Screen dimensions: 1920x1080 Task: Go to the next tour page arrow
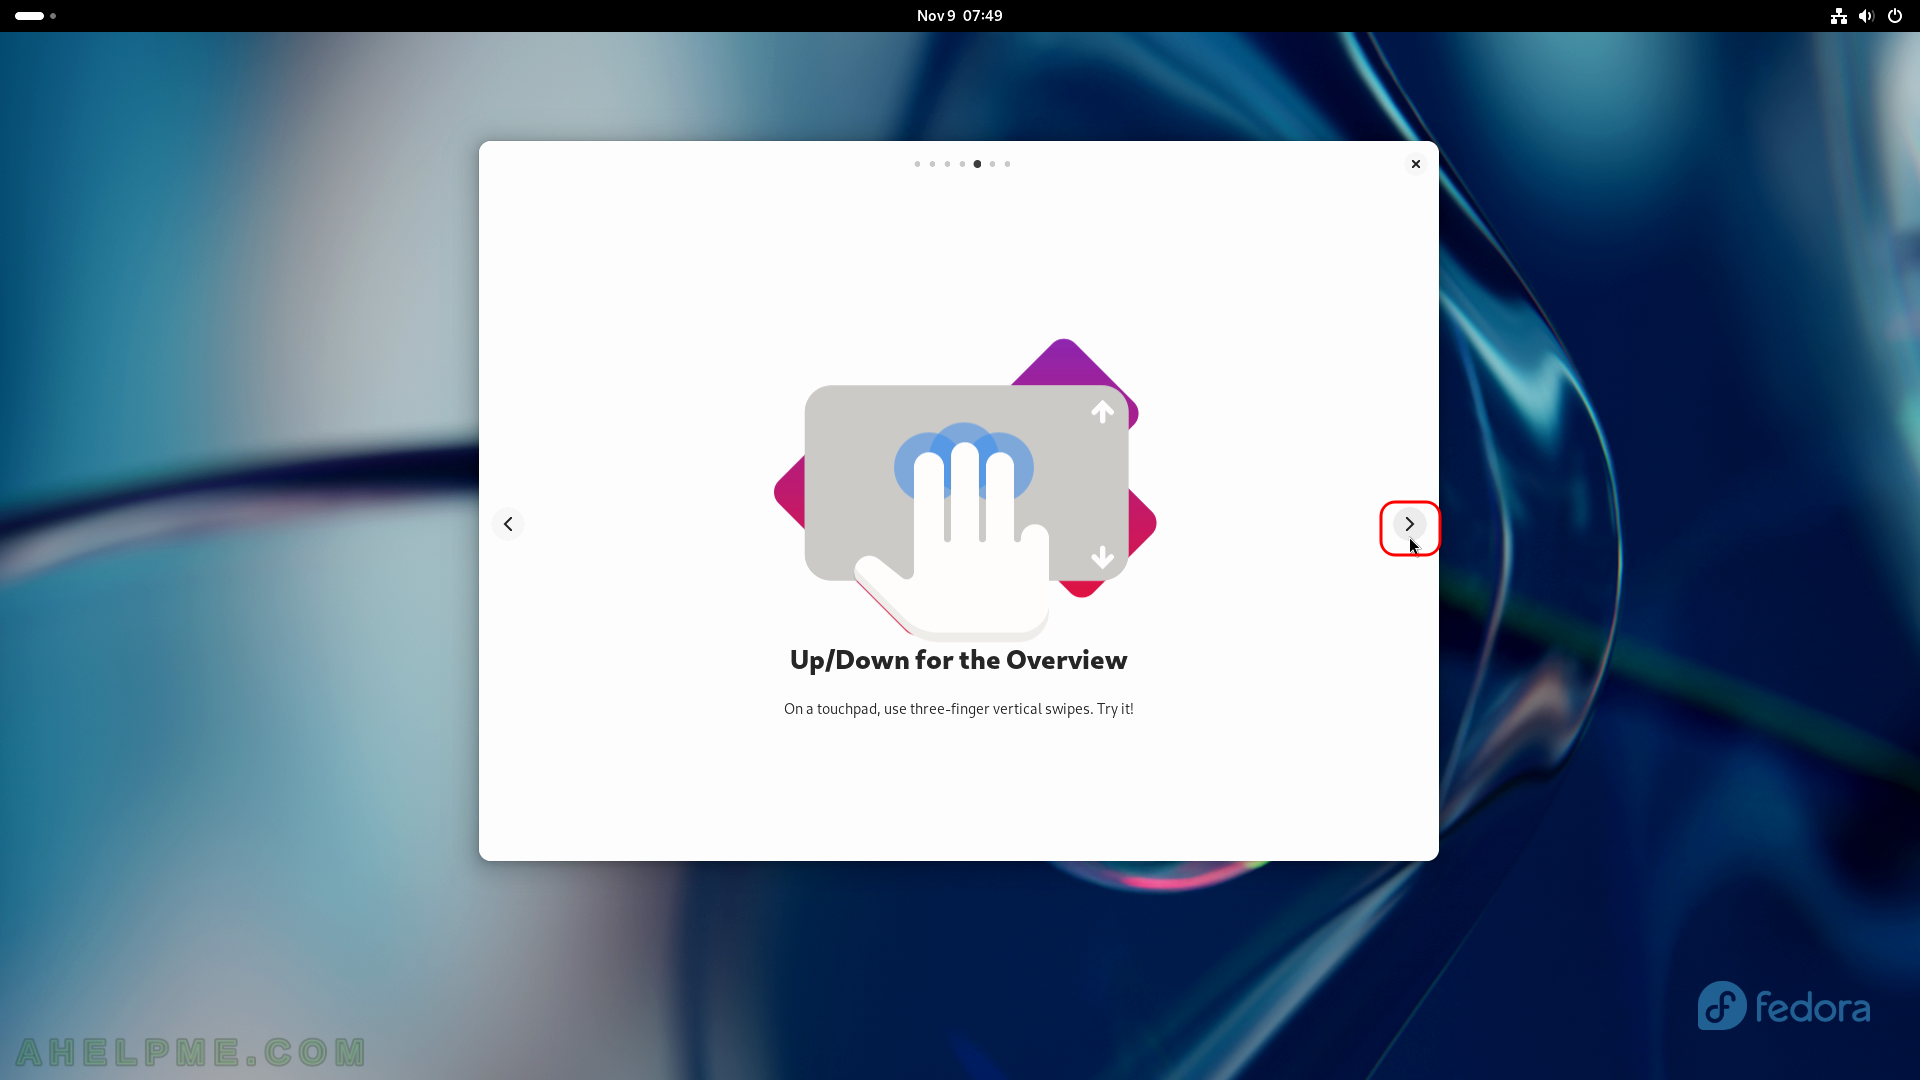tap(1409, 524)
